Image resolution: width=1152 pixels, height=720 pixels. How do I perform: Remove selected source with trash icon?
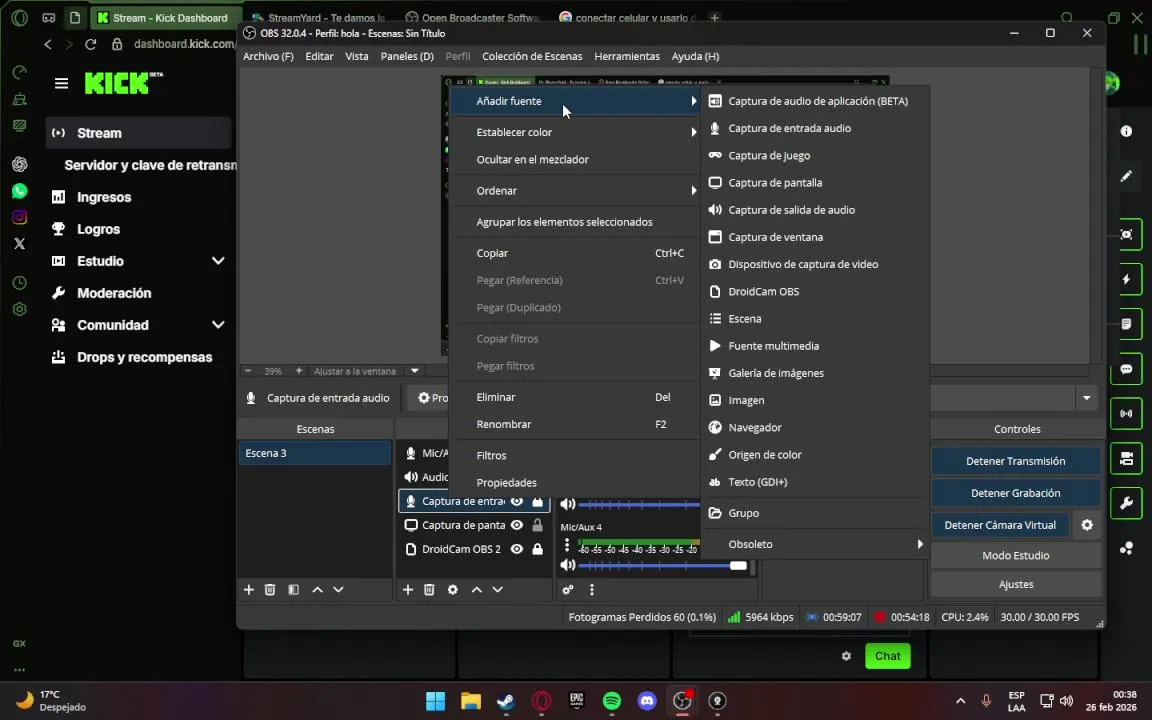click(429, 590)
